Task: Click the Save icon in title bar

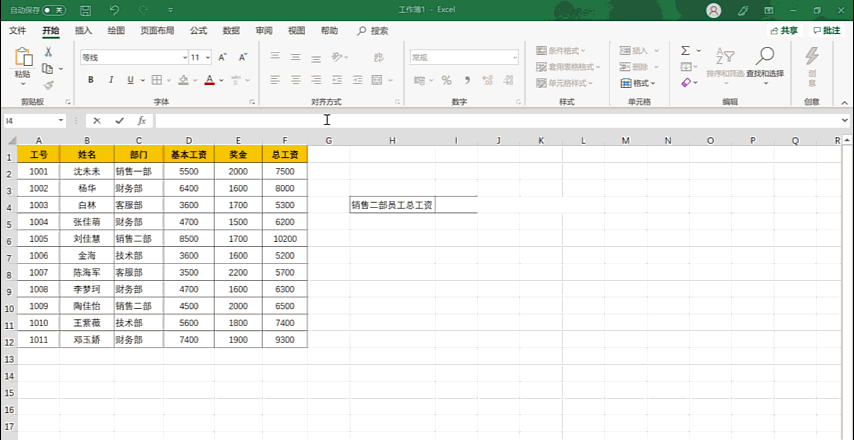Action: [x=86, y=10]
